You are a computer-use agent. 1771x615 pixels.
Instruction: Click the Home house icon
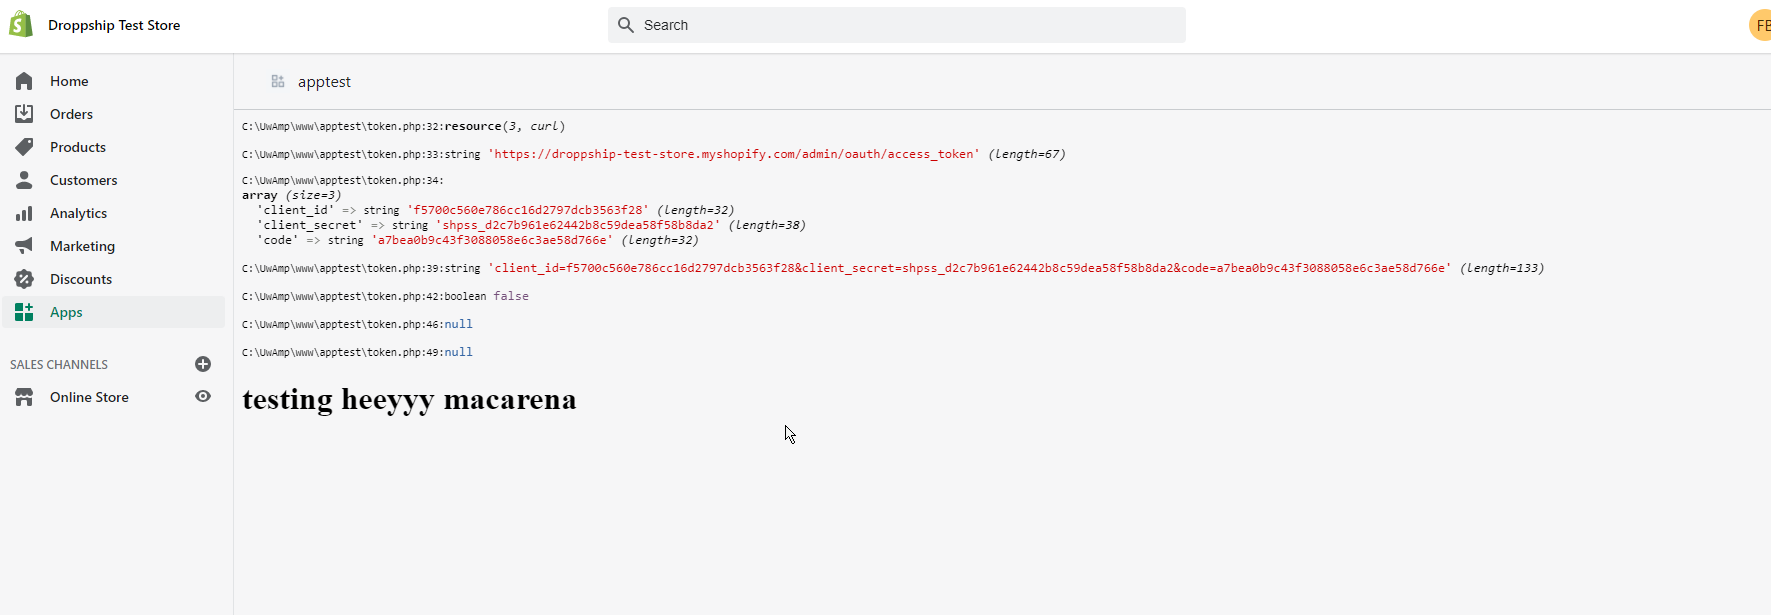[24, 81]
